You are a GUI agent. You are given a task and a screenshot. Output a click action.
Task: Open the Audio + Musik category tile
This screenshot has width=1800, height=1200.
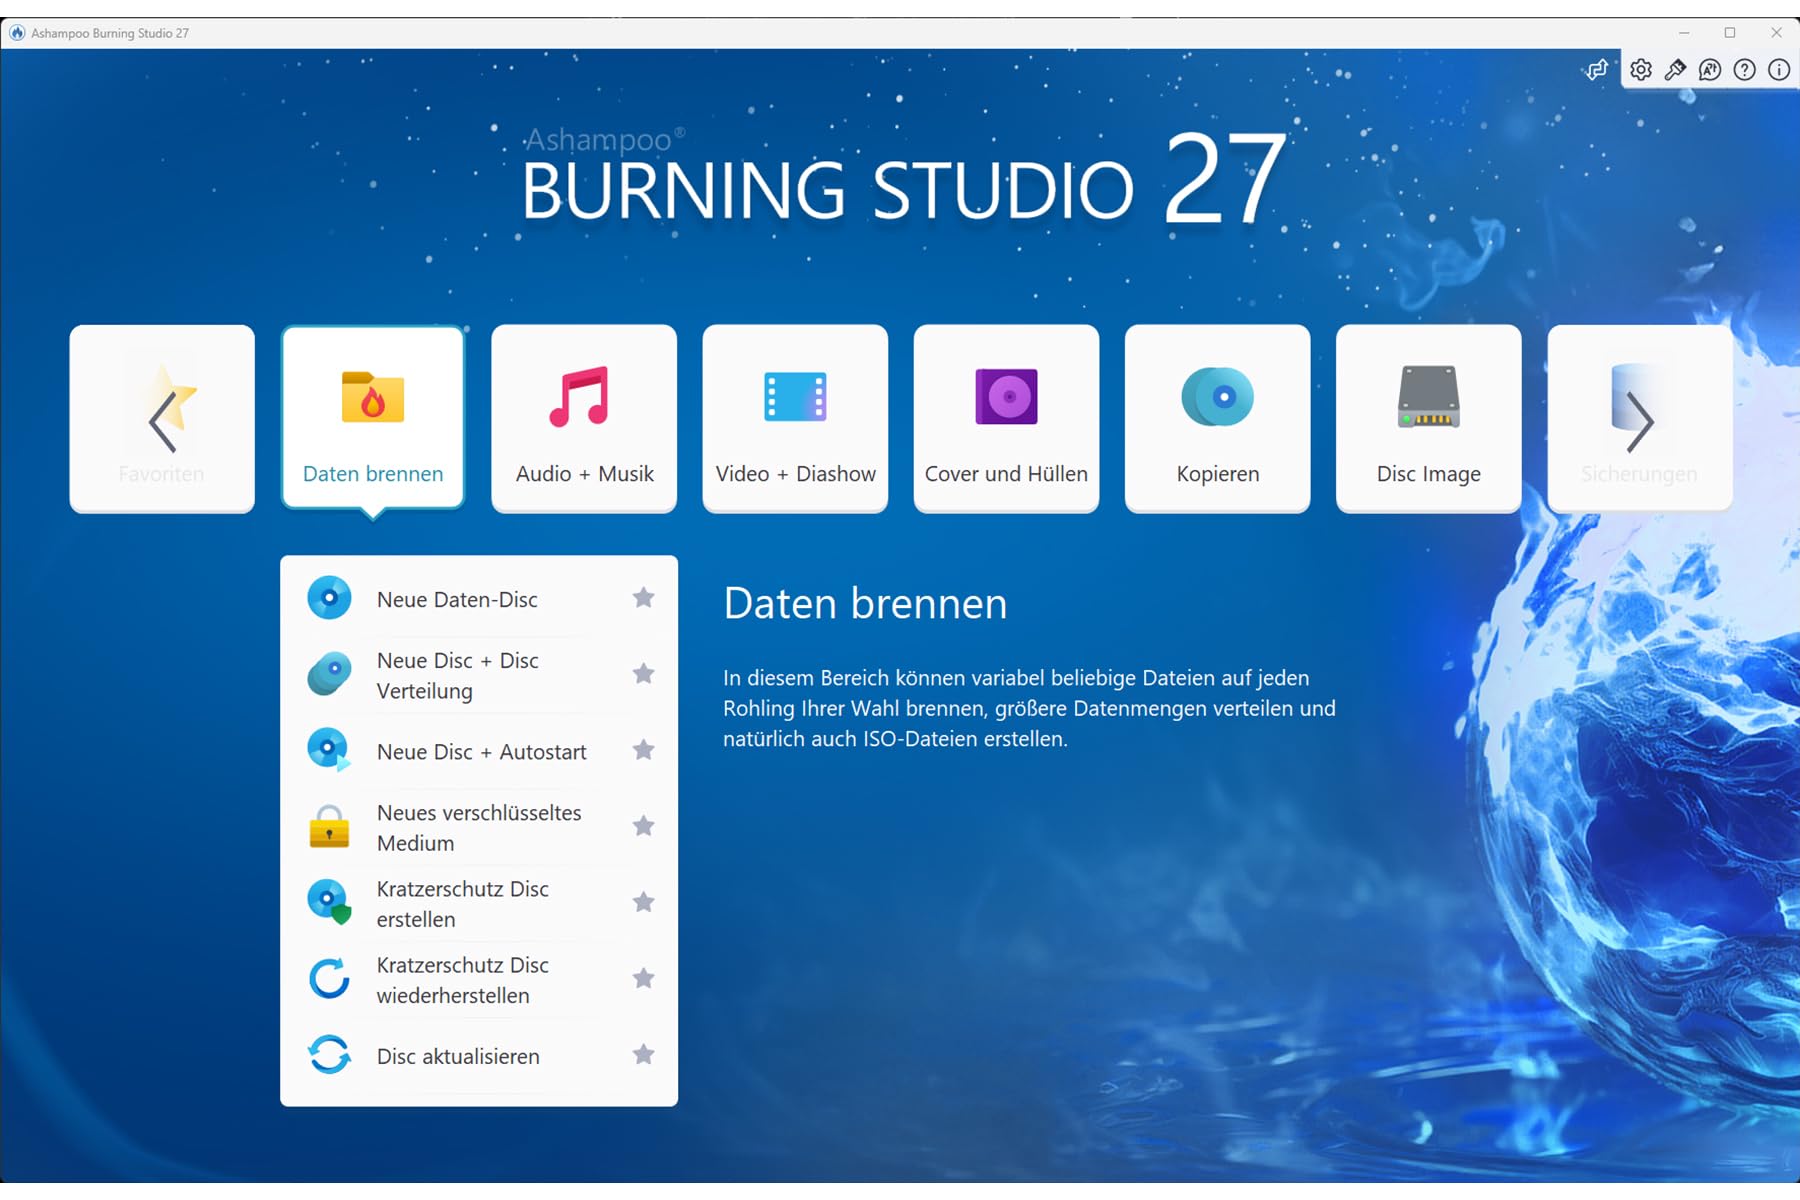tap(584, 418)
